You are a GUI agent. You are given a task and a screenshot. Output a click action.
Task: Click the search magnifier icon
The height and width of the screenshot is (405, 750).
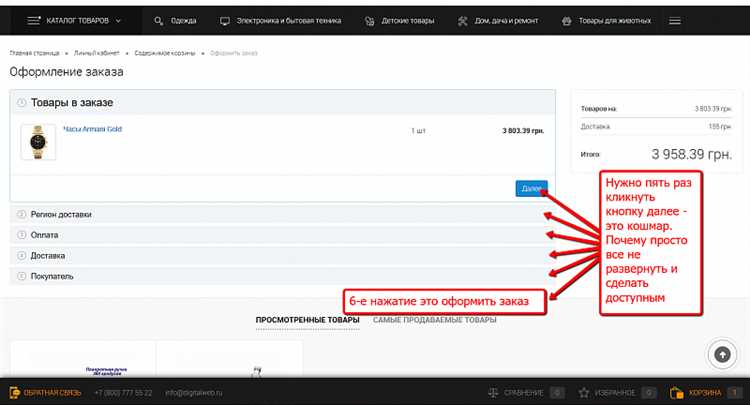coord(158,21)
